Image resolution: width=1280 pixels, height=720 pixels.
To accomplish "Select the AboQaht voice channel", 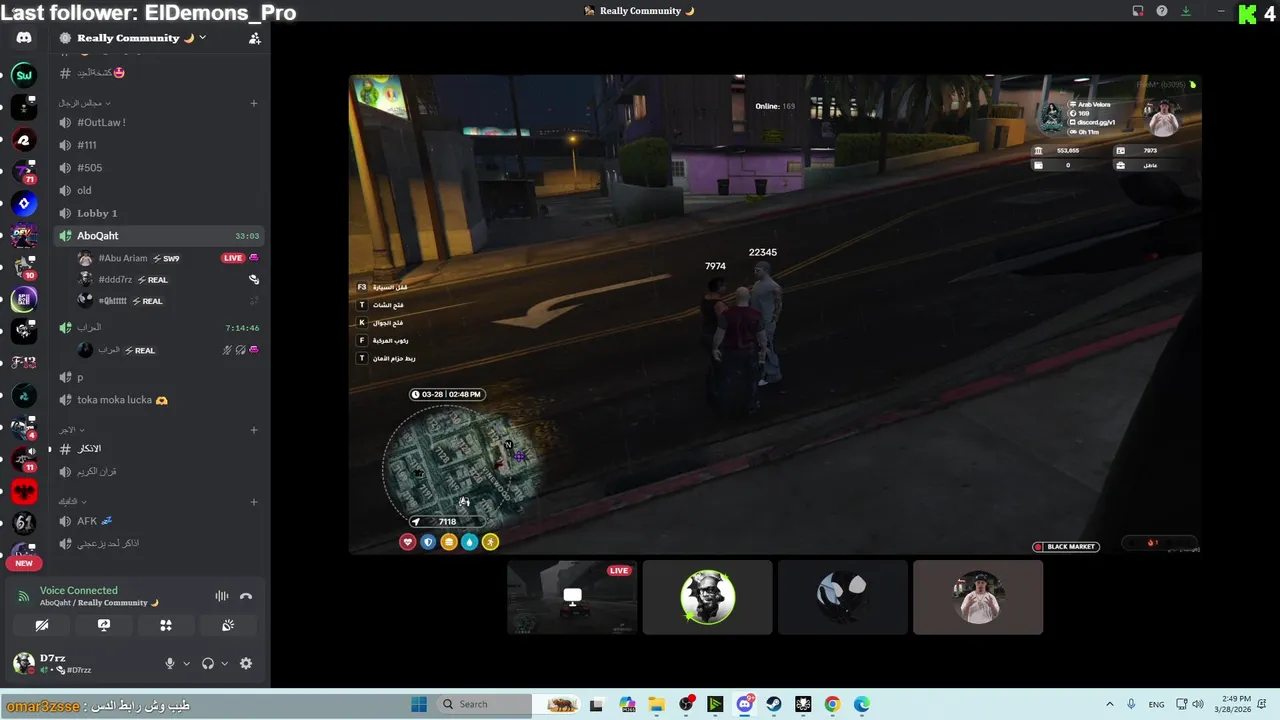I will [160, 236].
